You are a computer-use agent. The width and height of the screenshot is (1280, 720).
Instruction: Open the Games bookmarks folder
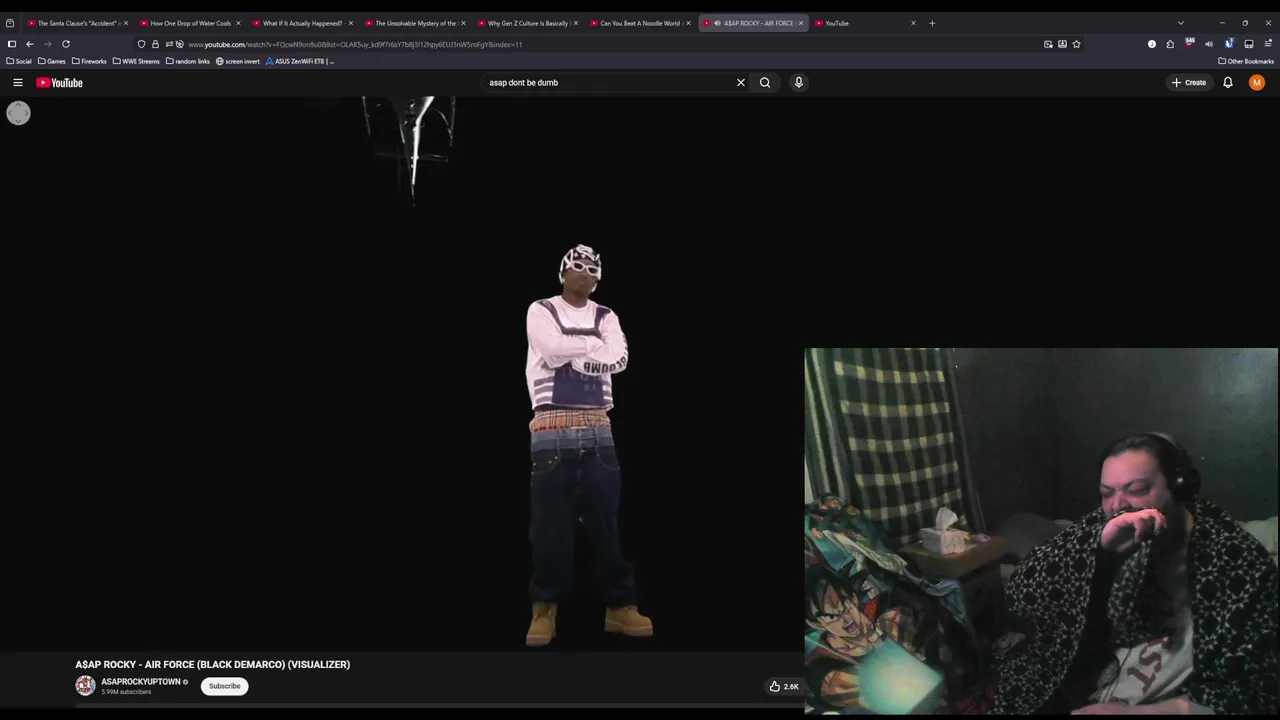(52, 61)
